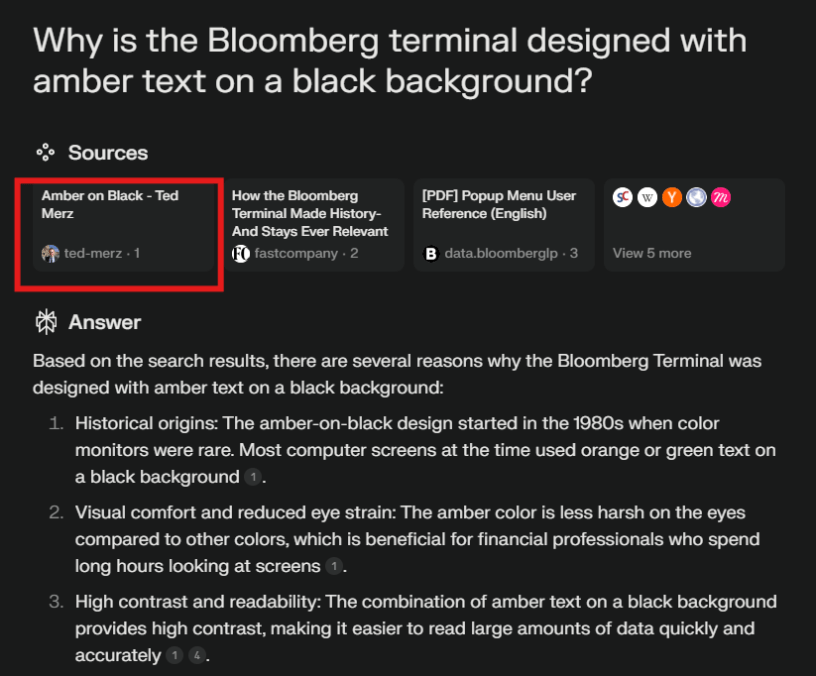The width and height of the screenshot is (816, 676).
Task: Click the first red-and-white source favicon
Action: tap(623, 198)
